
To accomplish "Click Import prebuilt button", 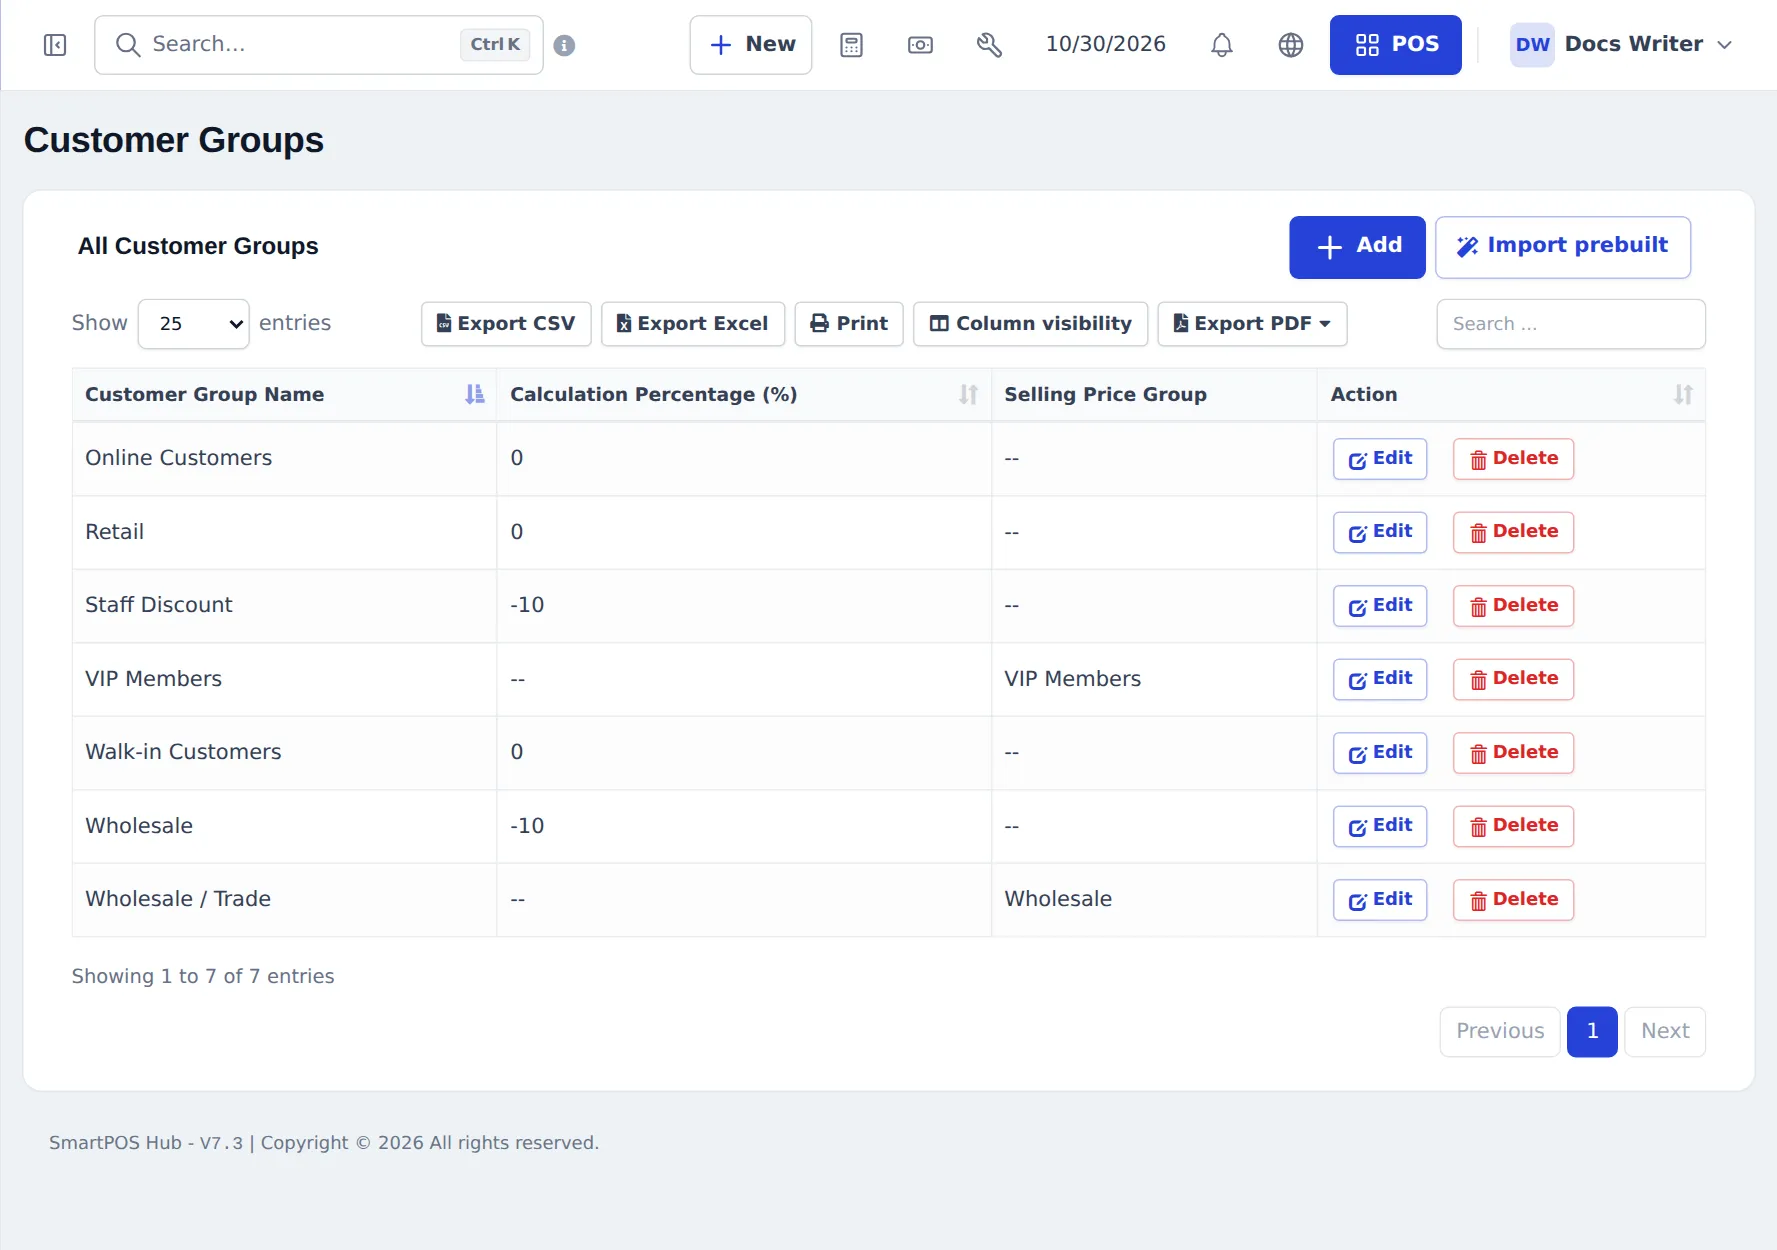I will tap(1562, 247).
